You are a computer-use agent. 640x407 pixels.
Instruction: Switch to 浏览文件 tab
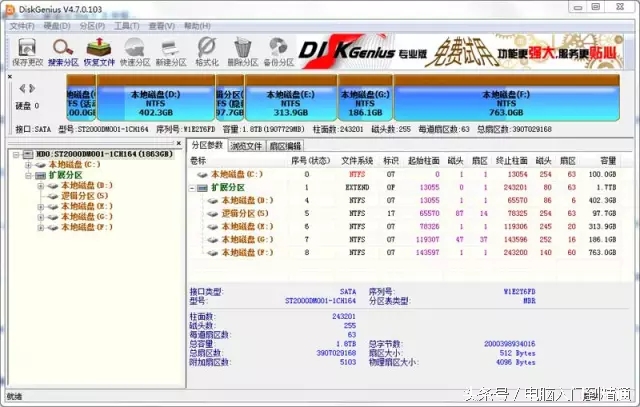(246, 146)
